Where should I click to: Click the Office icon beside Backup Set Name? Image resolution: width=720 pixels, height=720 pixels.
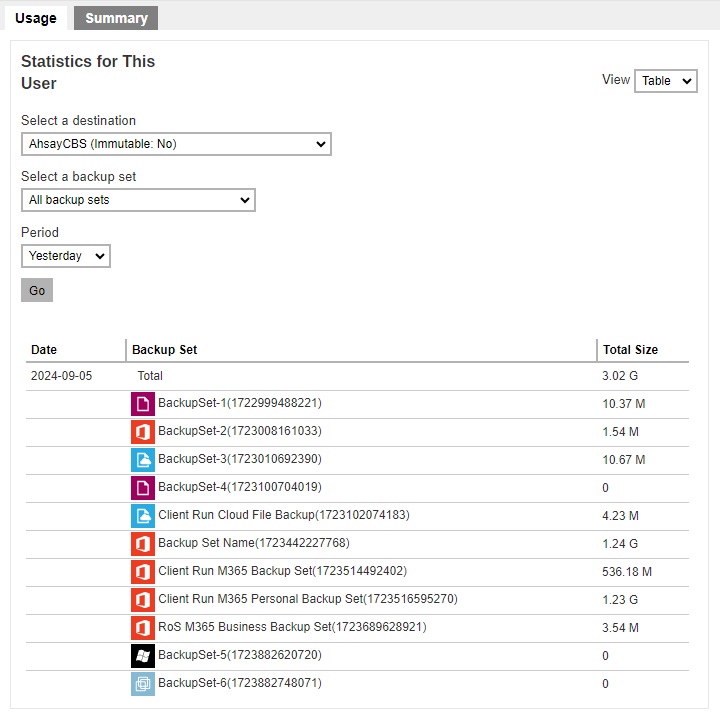[x=143, y=544]
